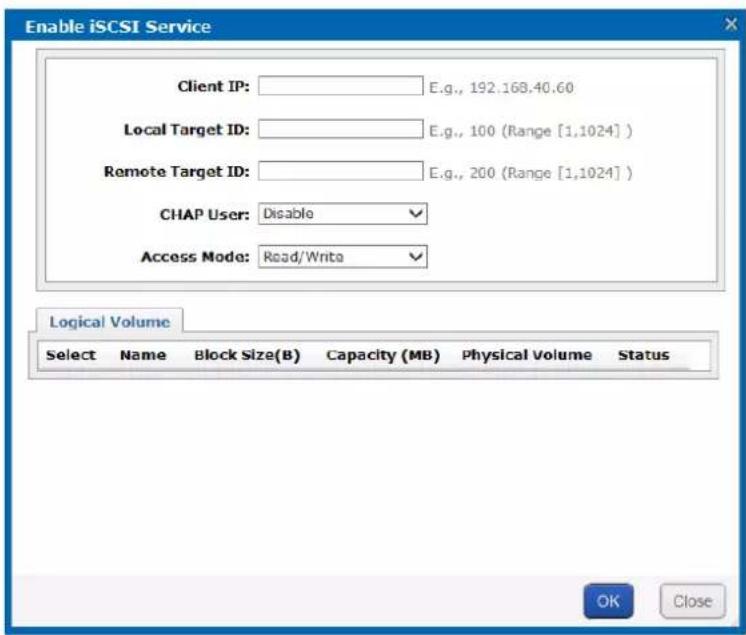Focus the Local Target ID field
This screenshot has width=746, height=635.
341,129
